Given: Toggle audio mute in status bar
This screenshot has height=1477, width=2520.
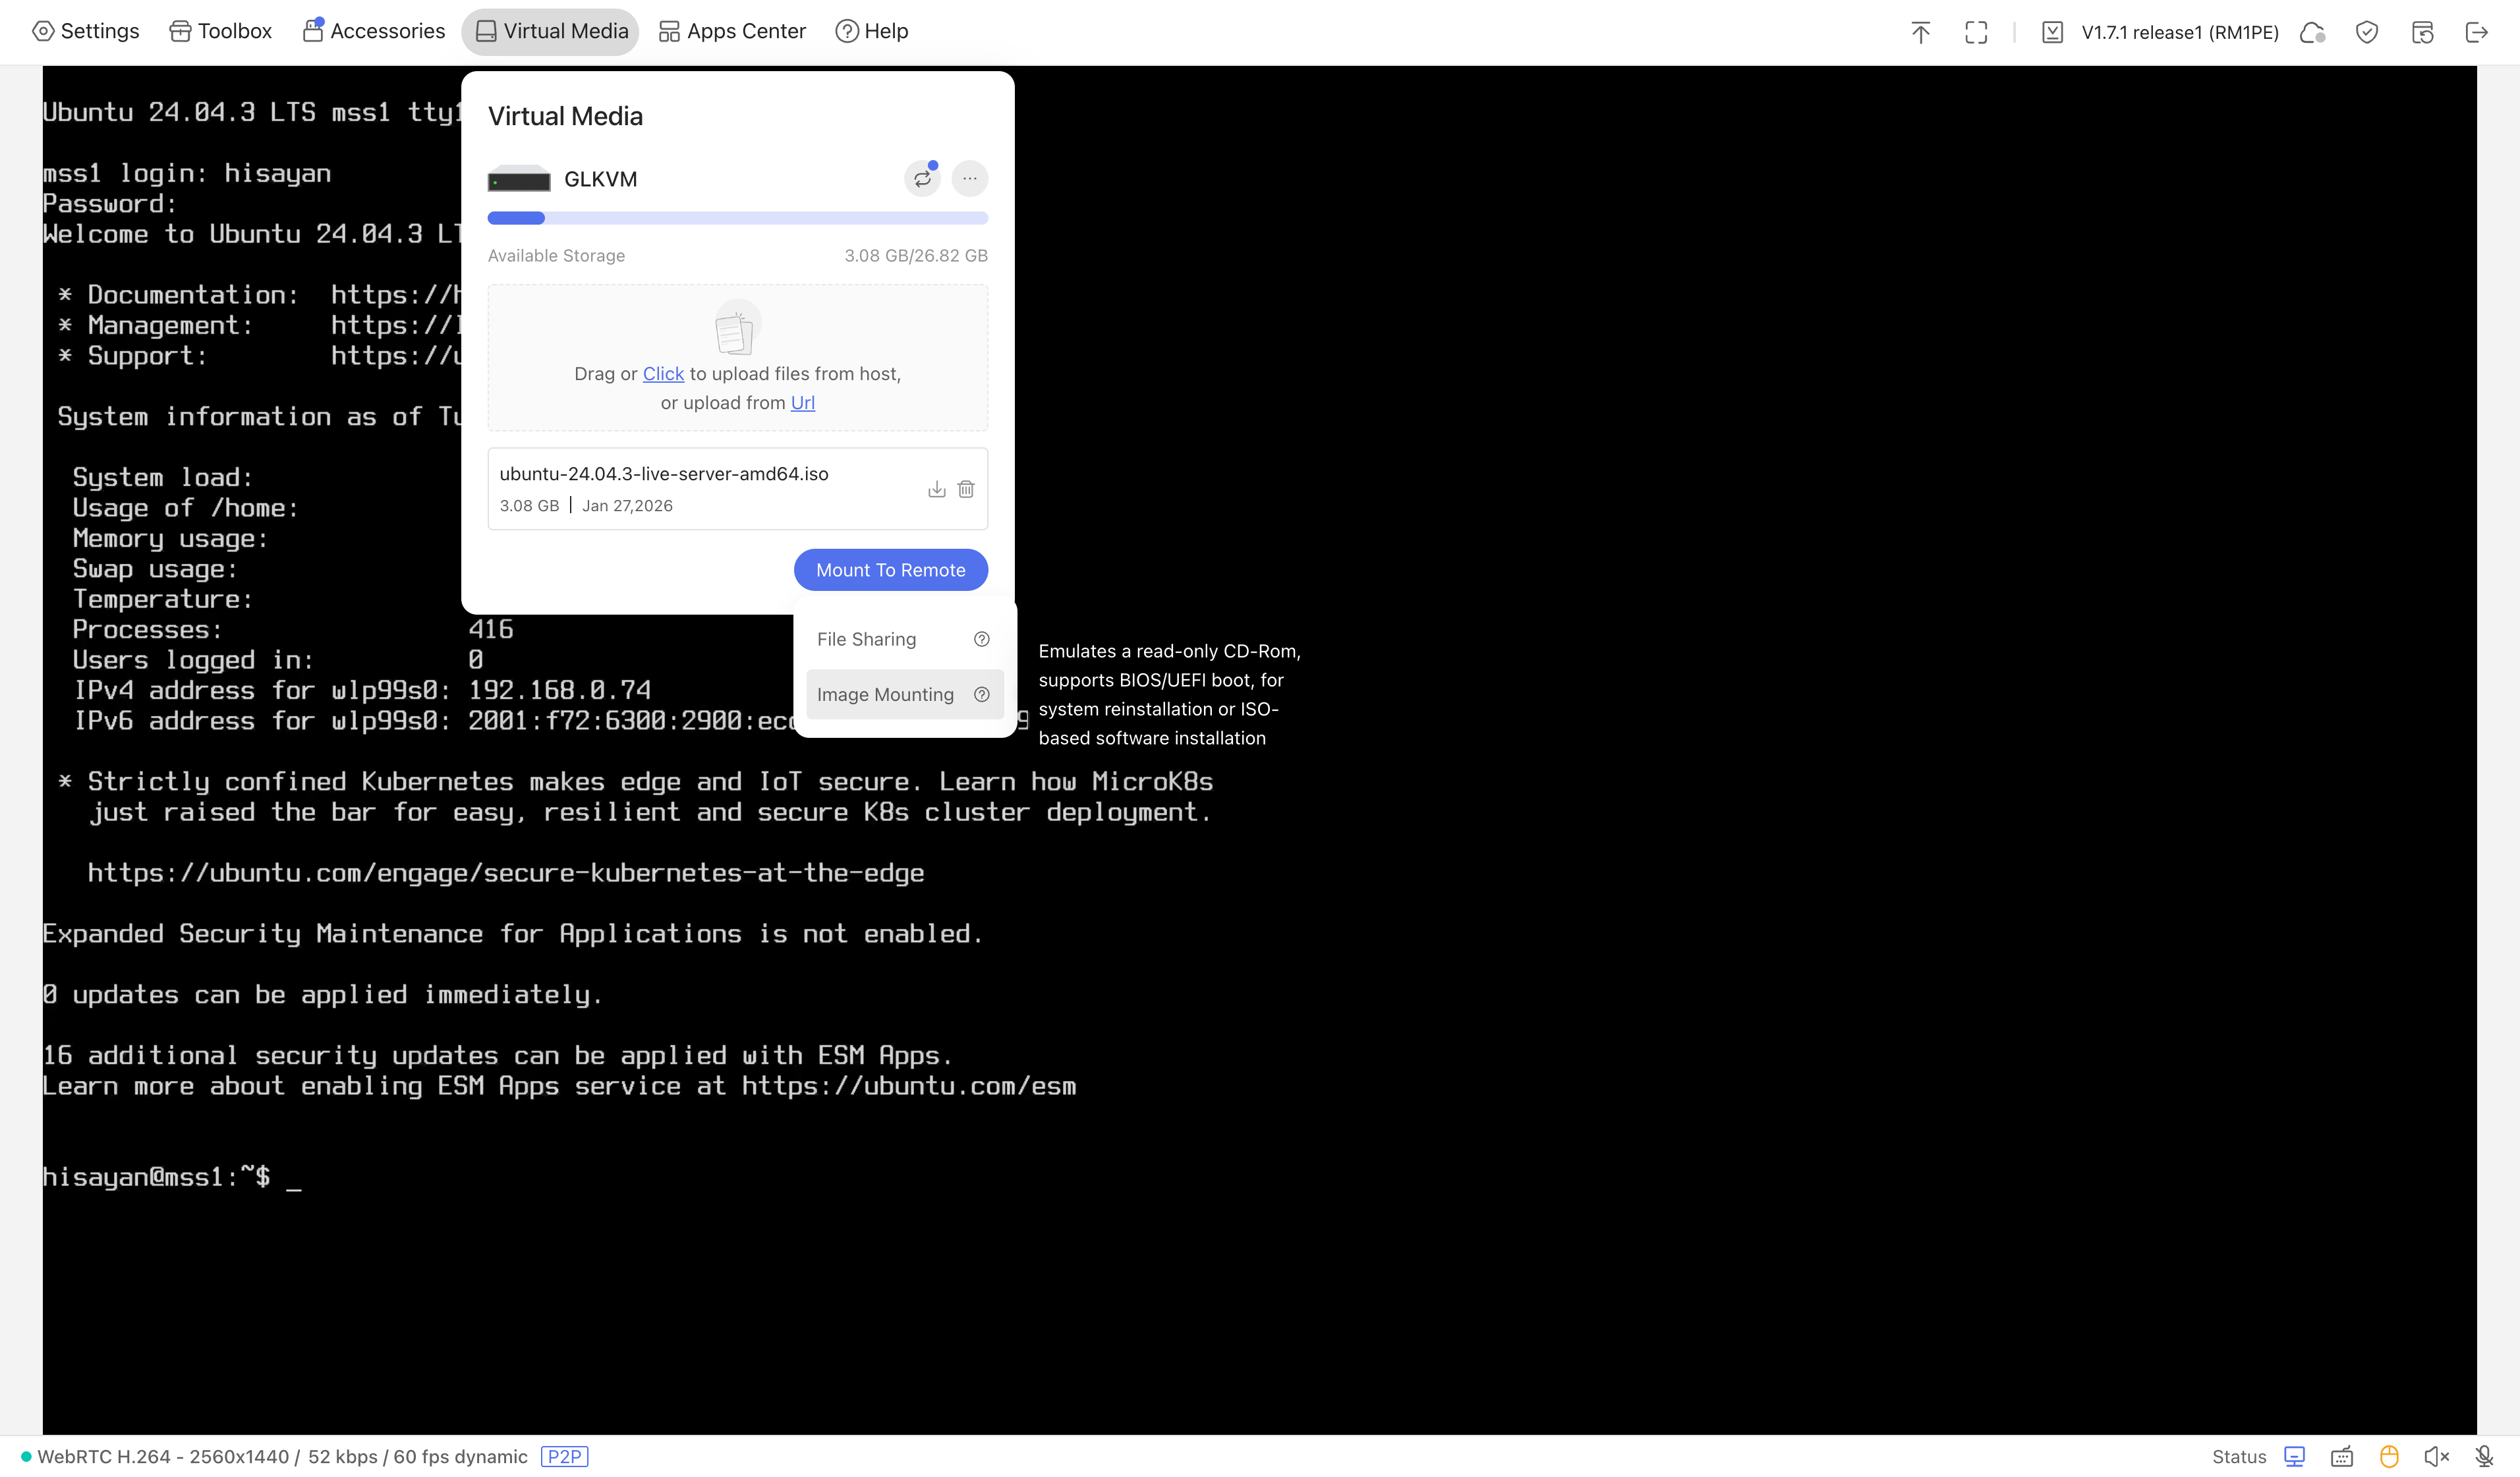Looking at the screenshot, I should click(x=2436, y=1456).
